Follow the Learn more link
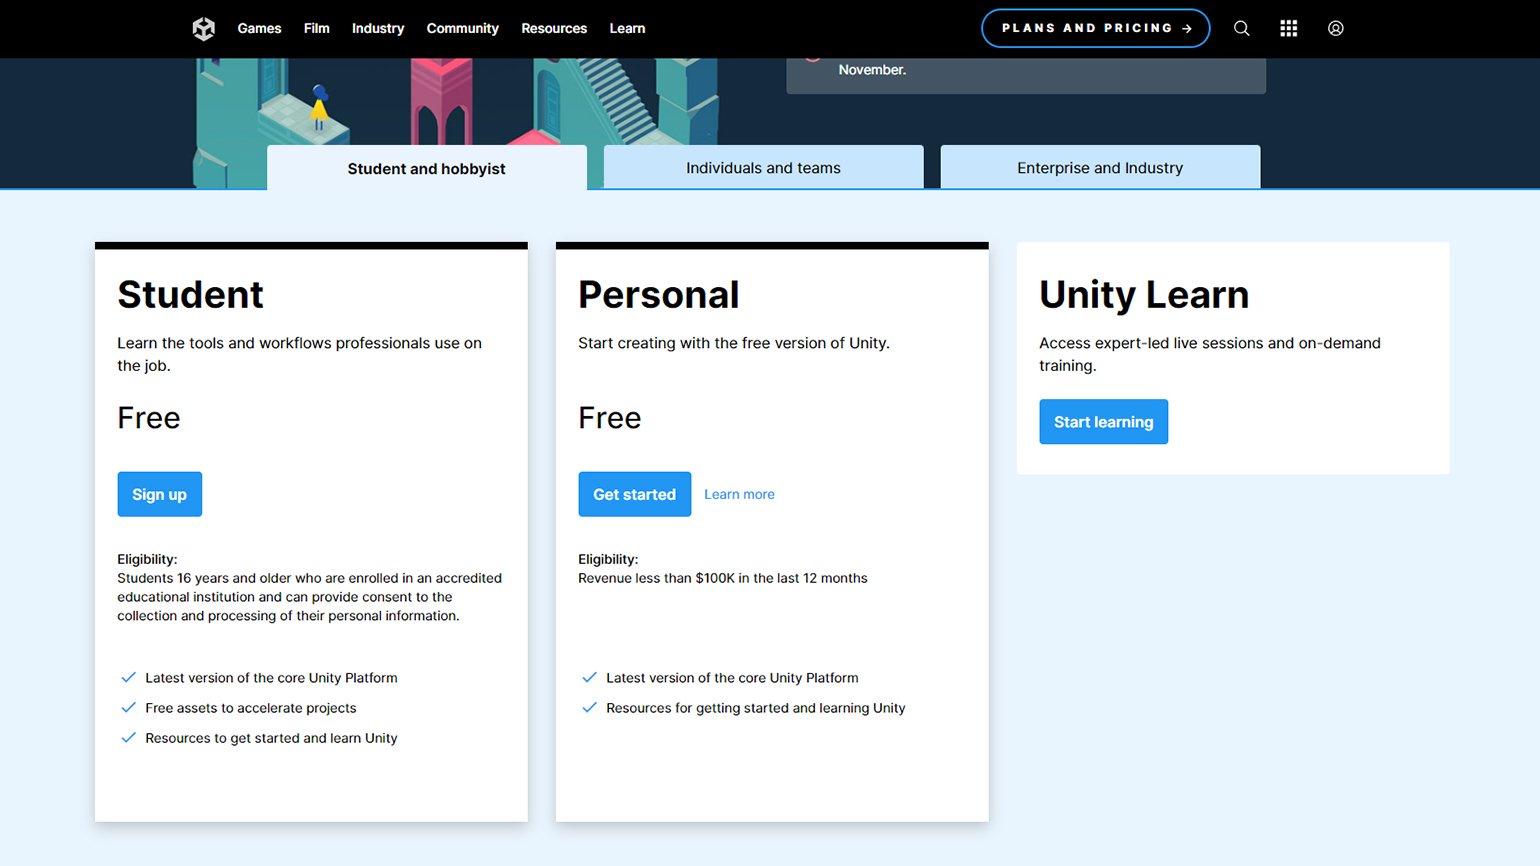Image resolution: width=1540 pixels, height=866 pixels. [x=739, y=494]
